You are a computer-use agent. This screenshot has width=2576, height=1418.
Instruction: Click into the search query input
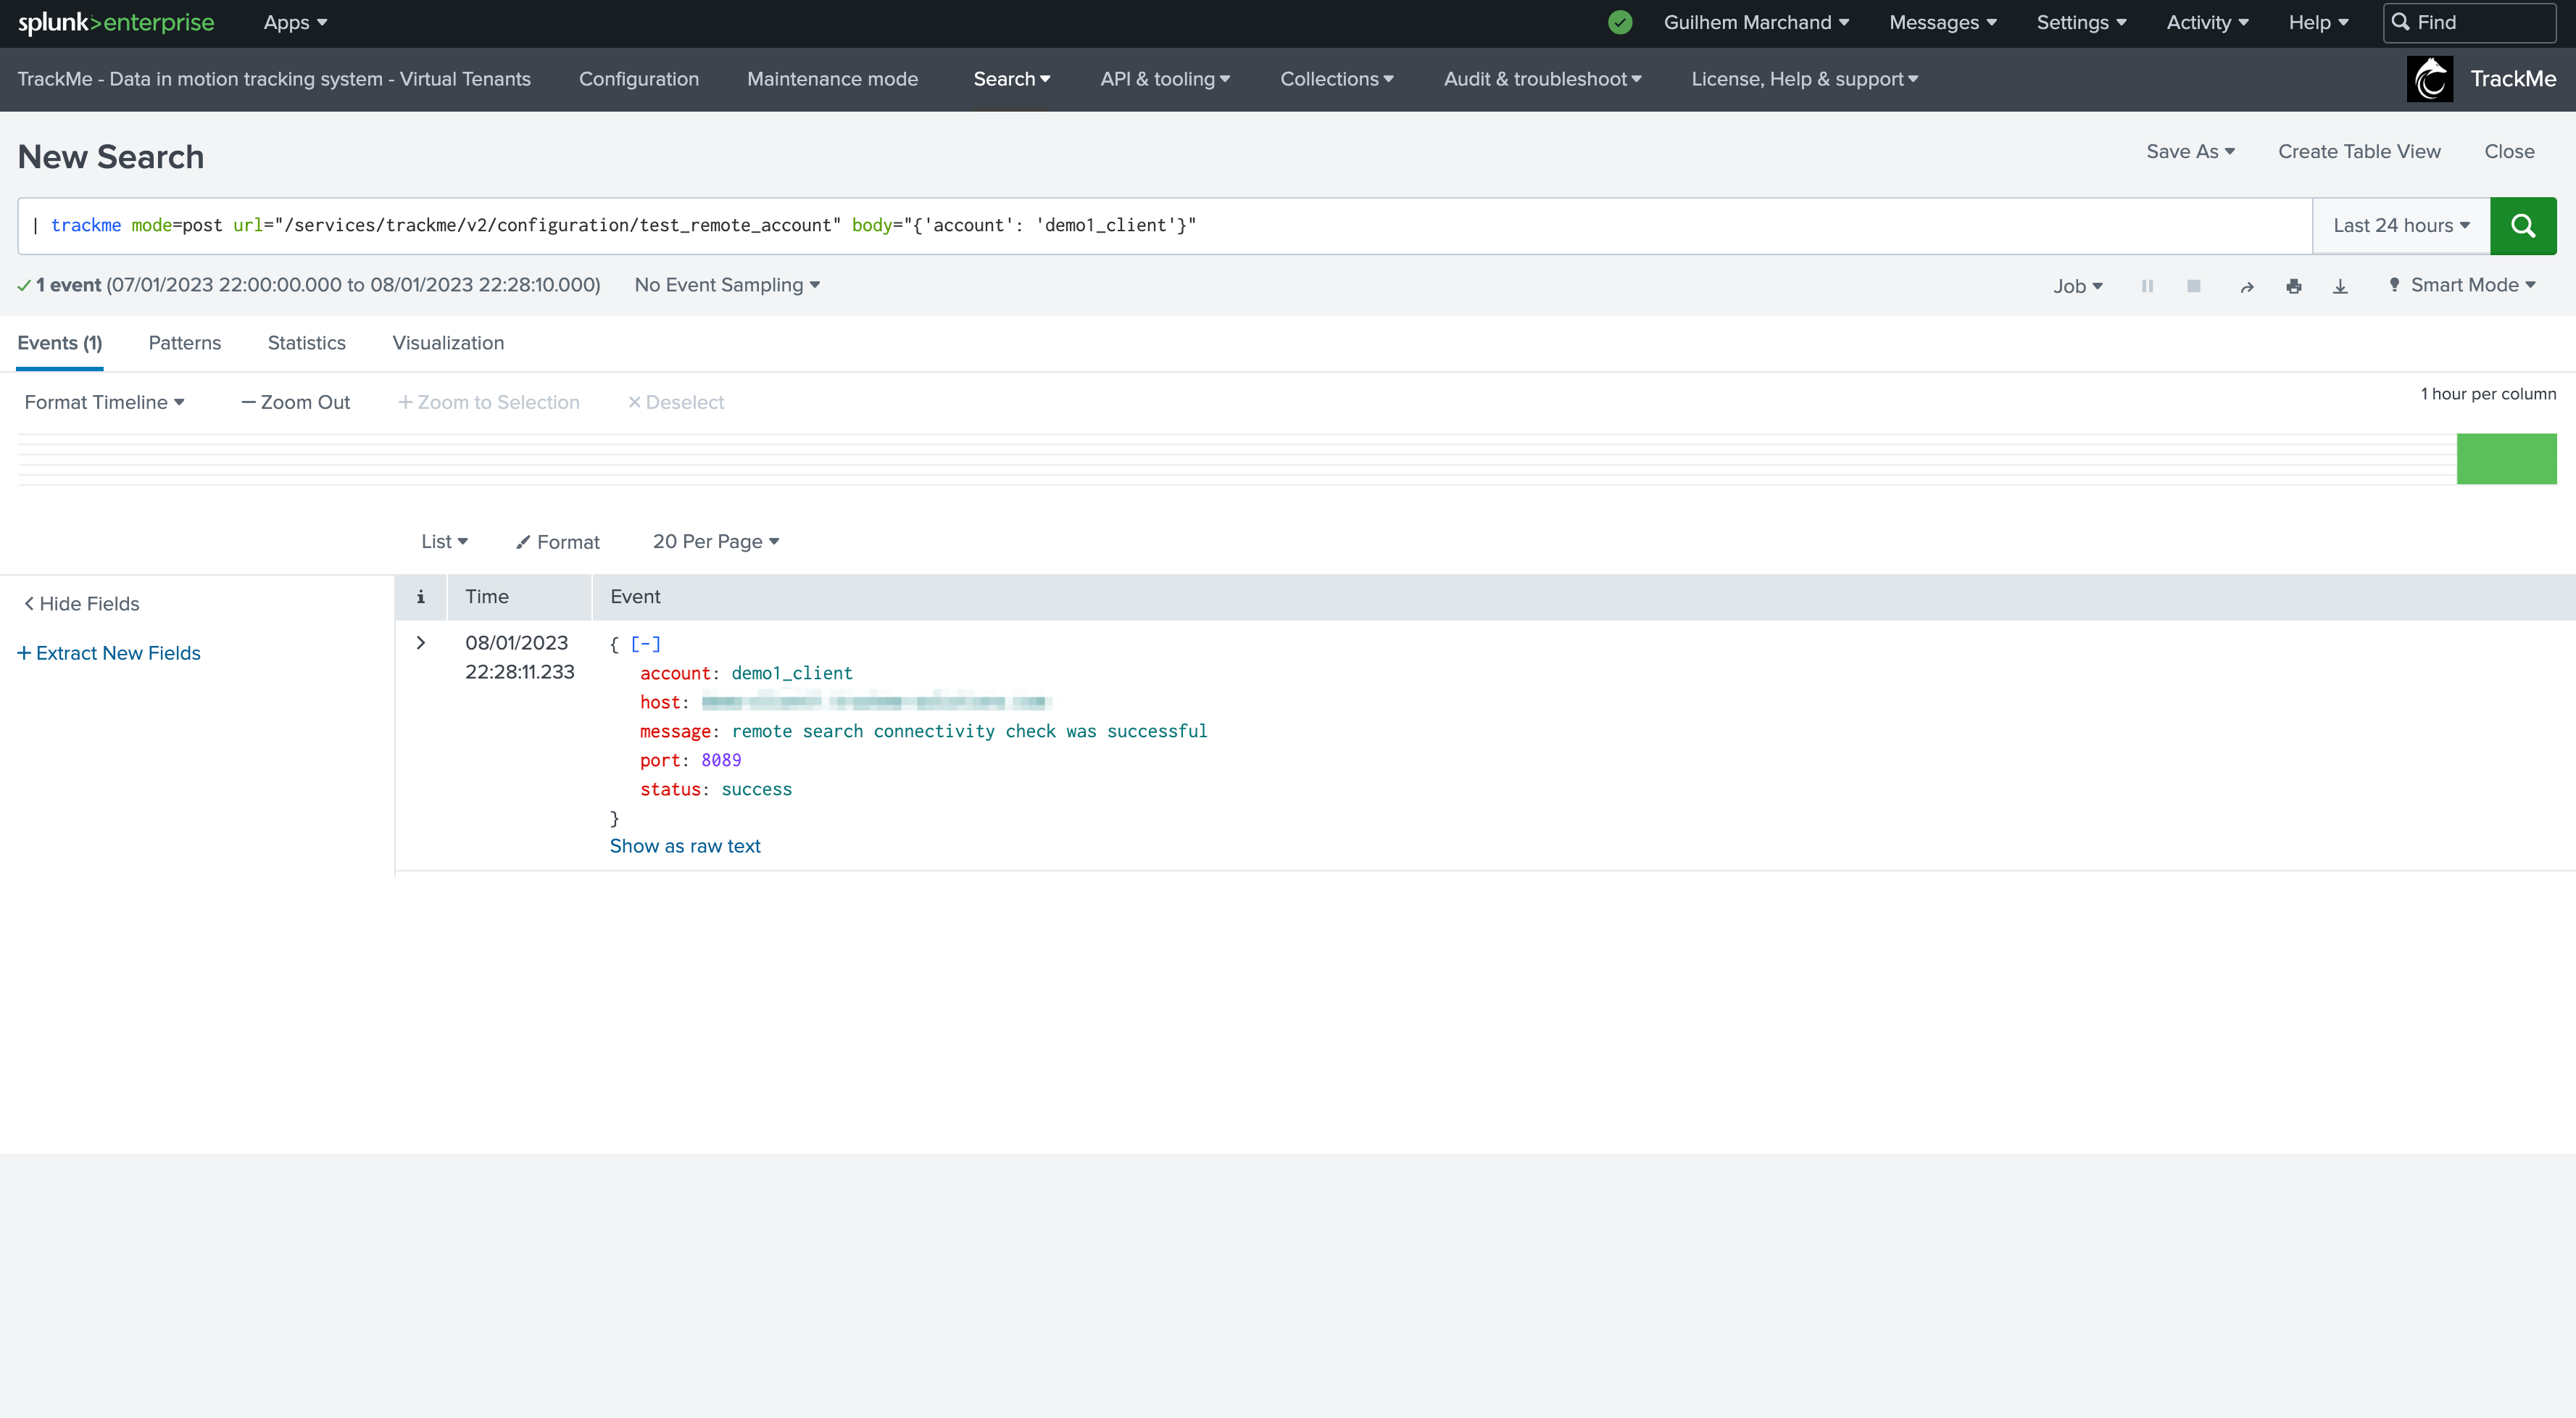coord(1165,226)
